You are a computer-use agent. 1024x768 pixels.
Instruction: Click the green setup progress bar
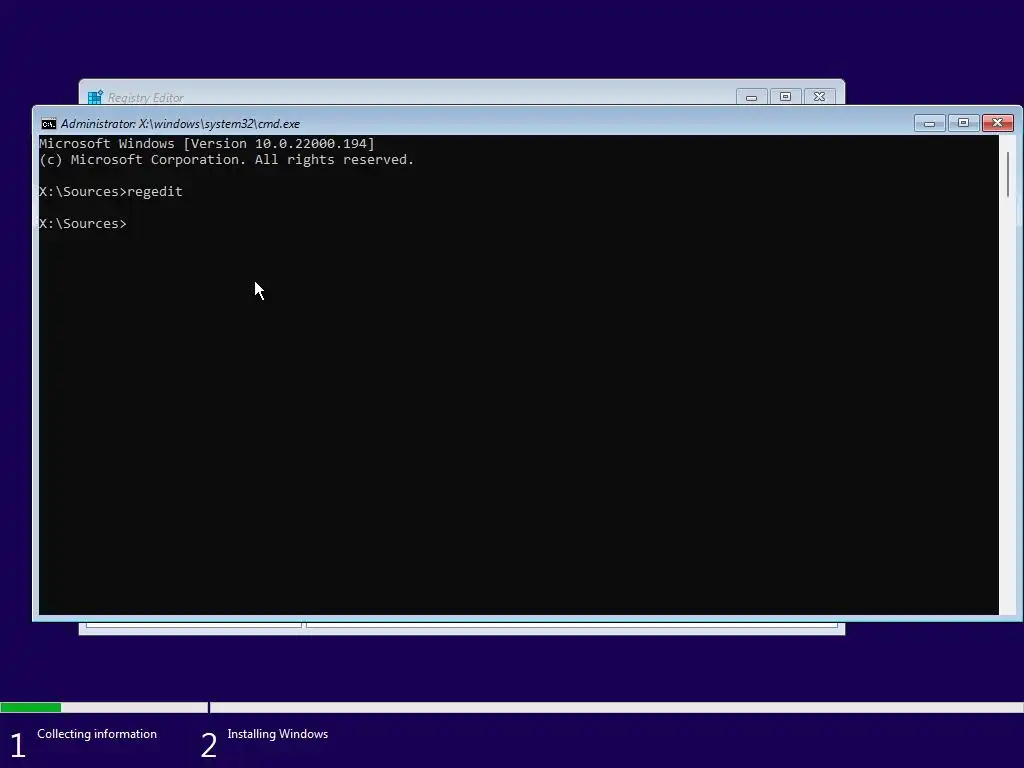coord(31,707)
